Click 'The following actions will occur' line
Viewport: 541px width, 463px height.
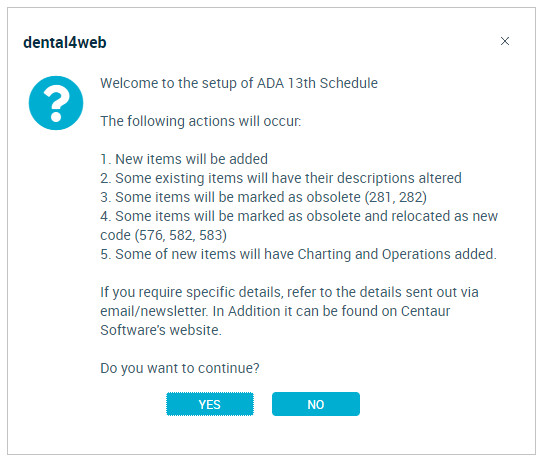(x=201, y=121)
